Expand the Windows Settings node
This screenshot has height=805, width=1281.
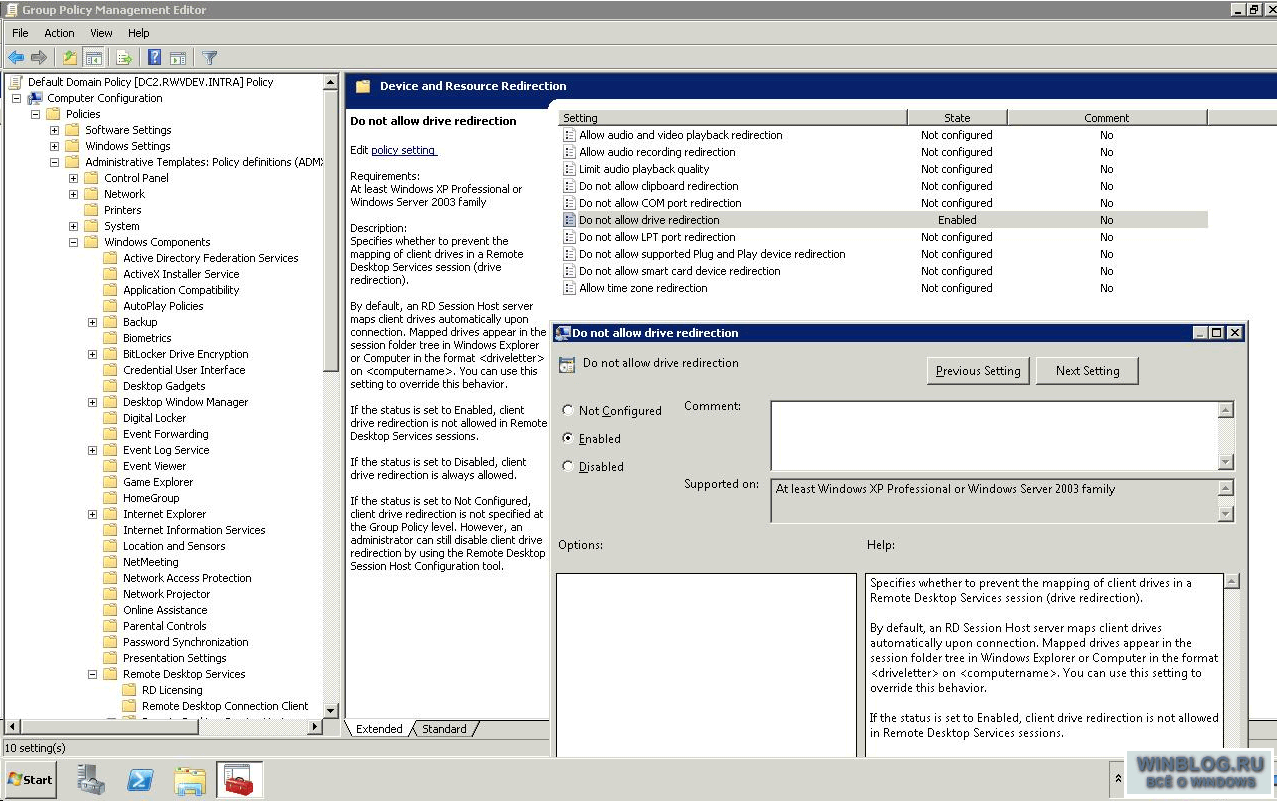[54, 146]
